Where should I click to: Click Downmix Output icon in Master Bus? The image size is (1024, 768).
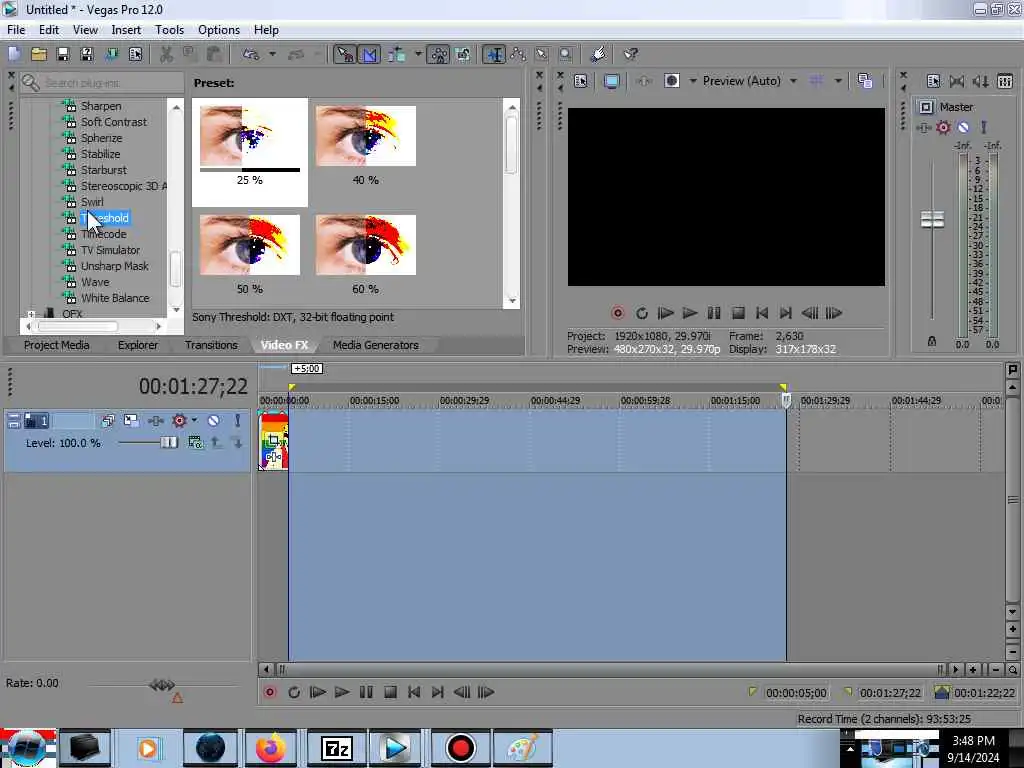point(957,81)
